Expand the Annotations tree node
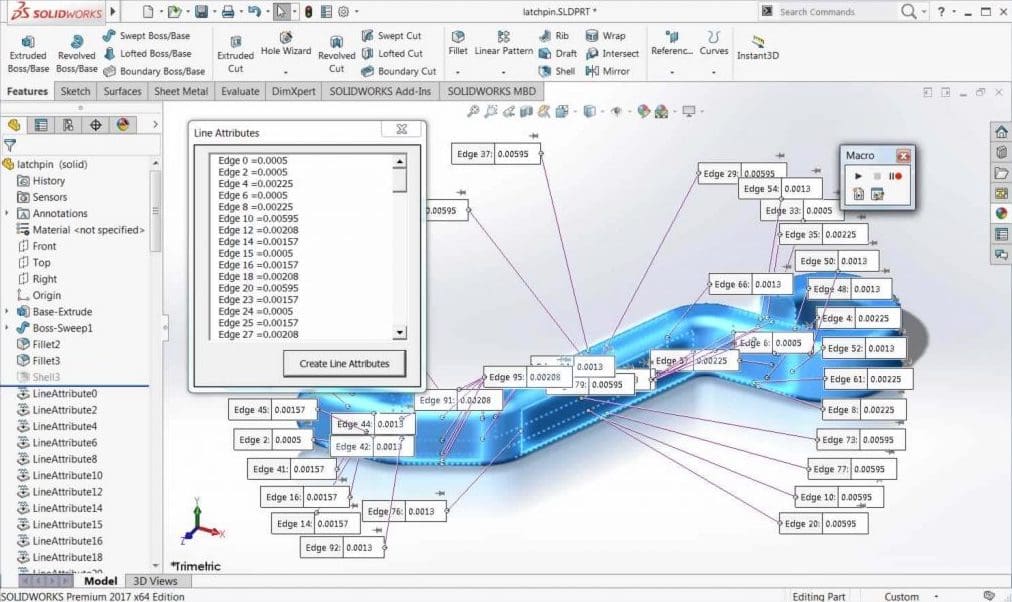The height and width of the screenshot is (602, 1012). pyautogui.click(x=8, y=213)
